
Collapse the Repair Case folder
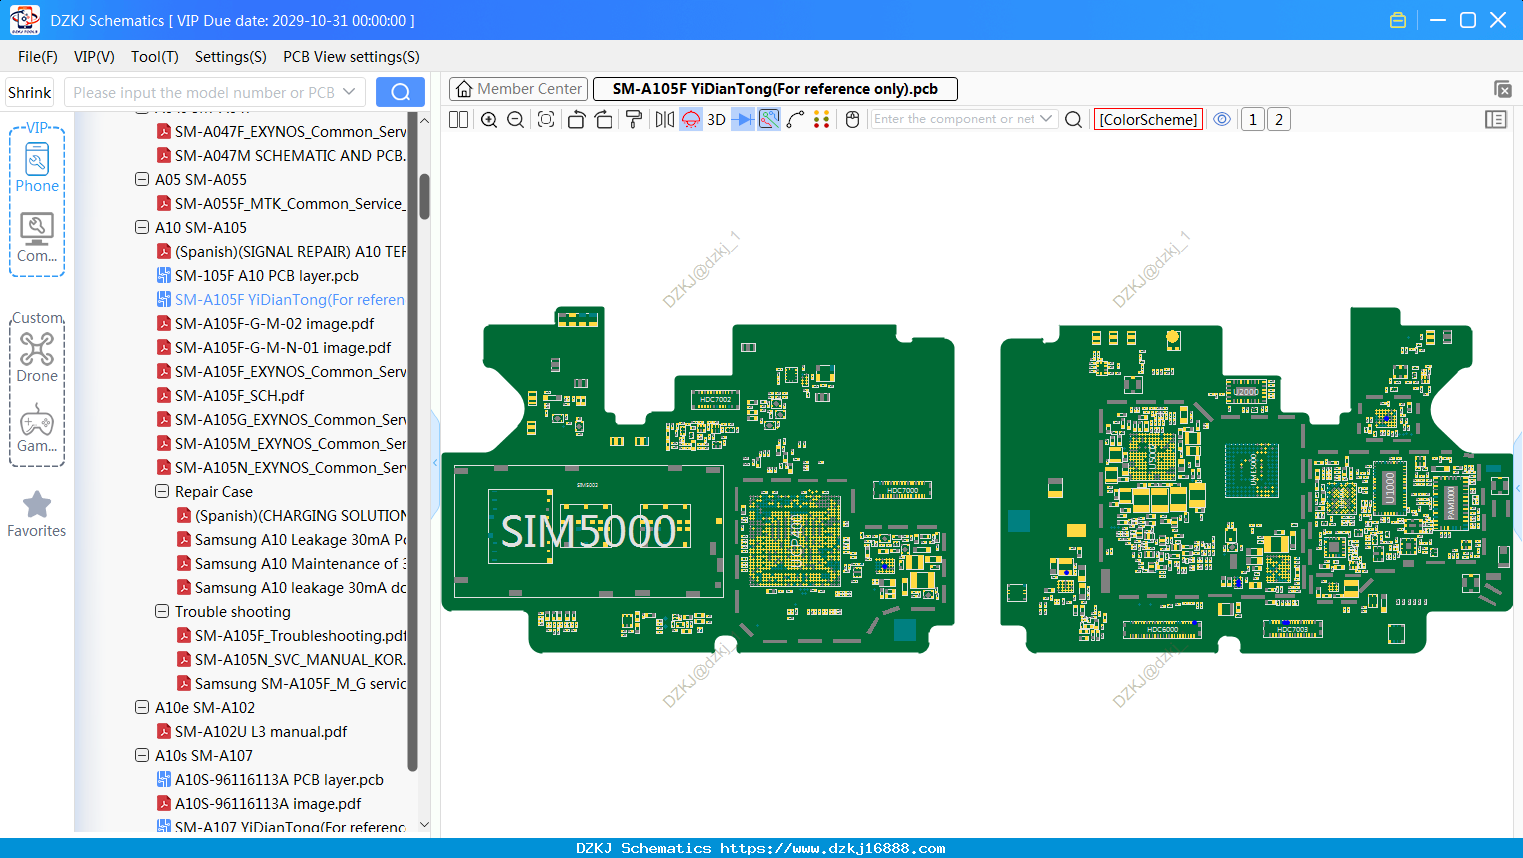[x=162, y=492]
